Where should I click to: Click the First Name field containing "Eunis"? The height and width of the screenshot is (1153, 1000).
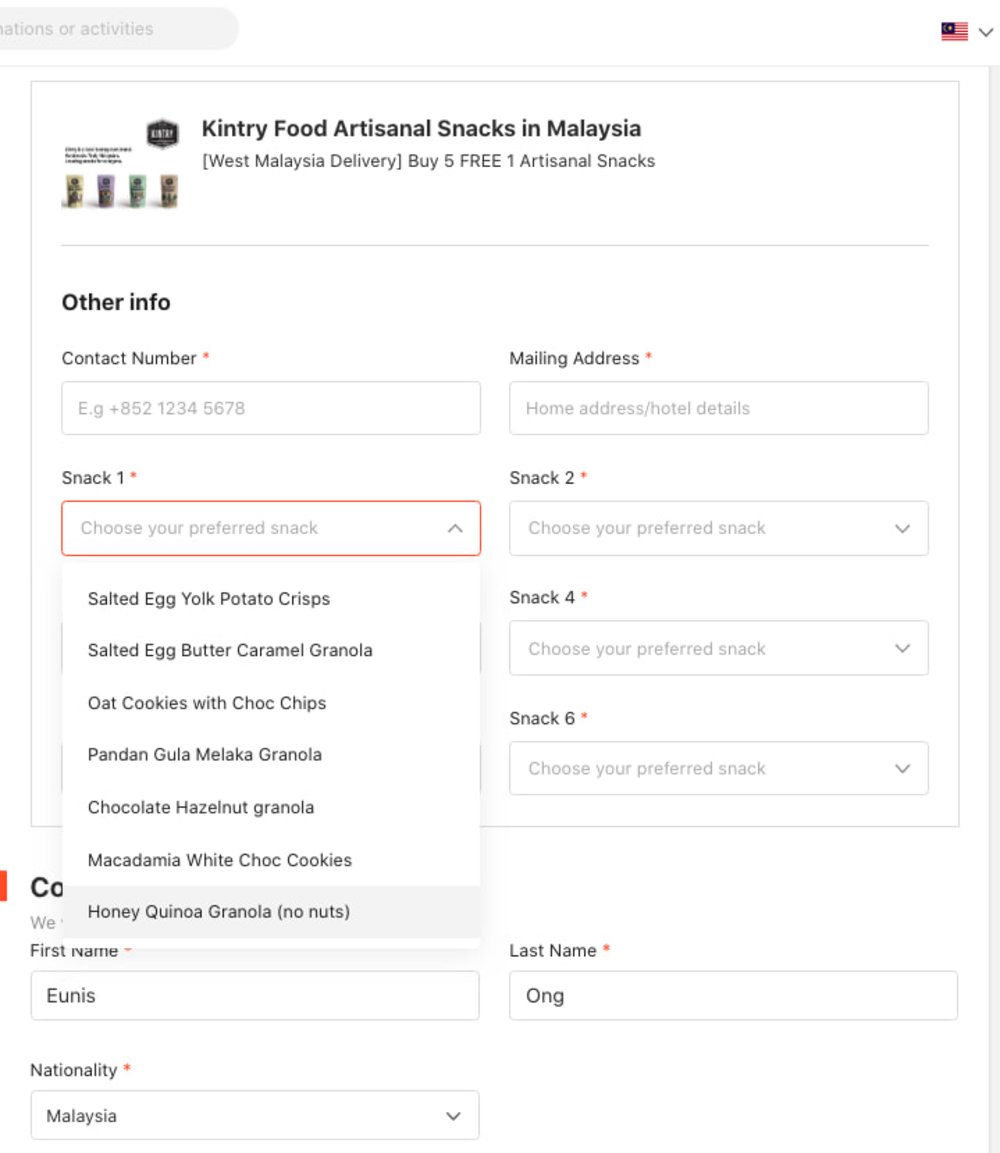(x=255, y=995)
